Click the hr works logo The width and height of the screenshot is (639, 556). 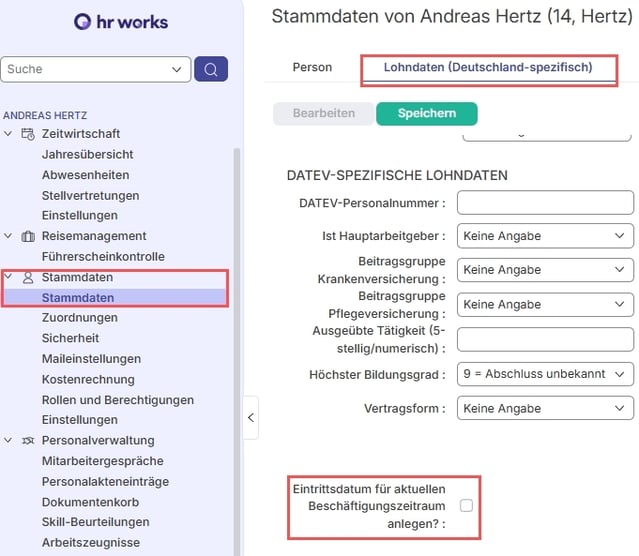pyautogui.click(x=121, y=22)
